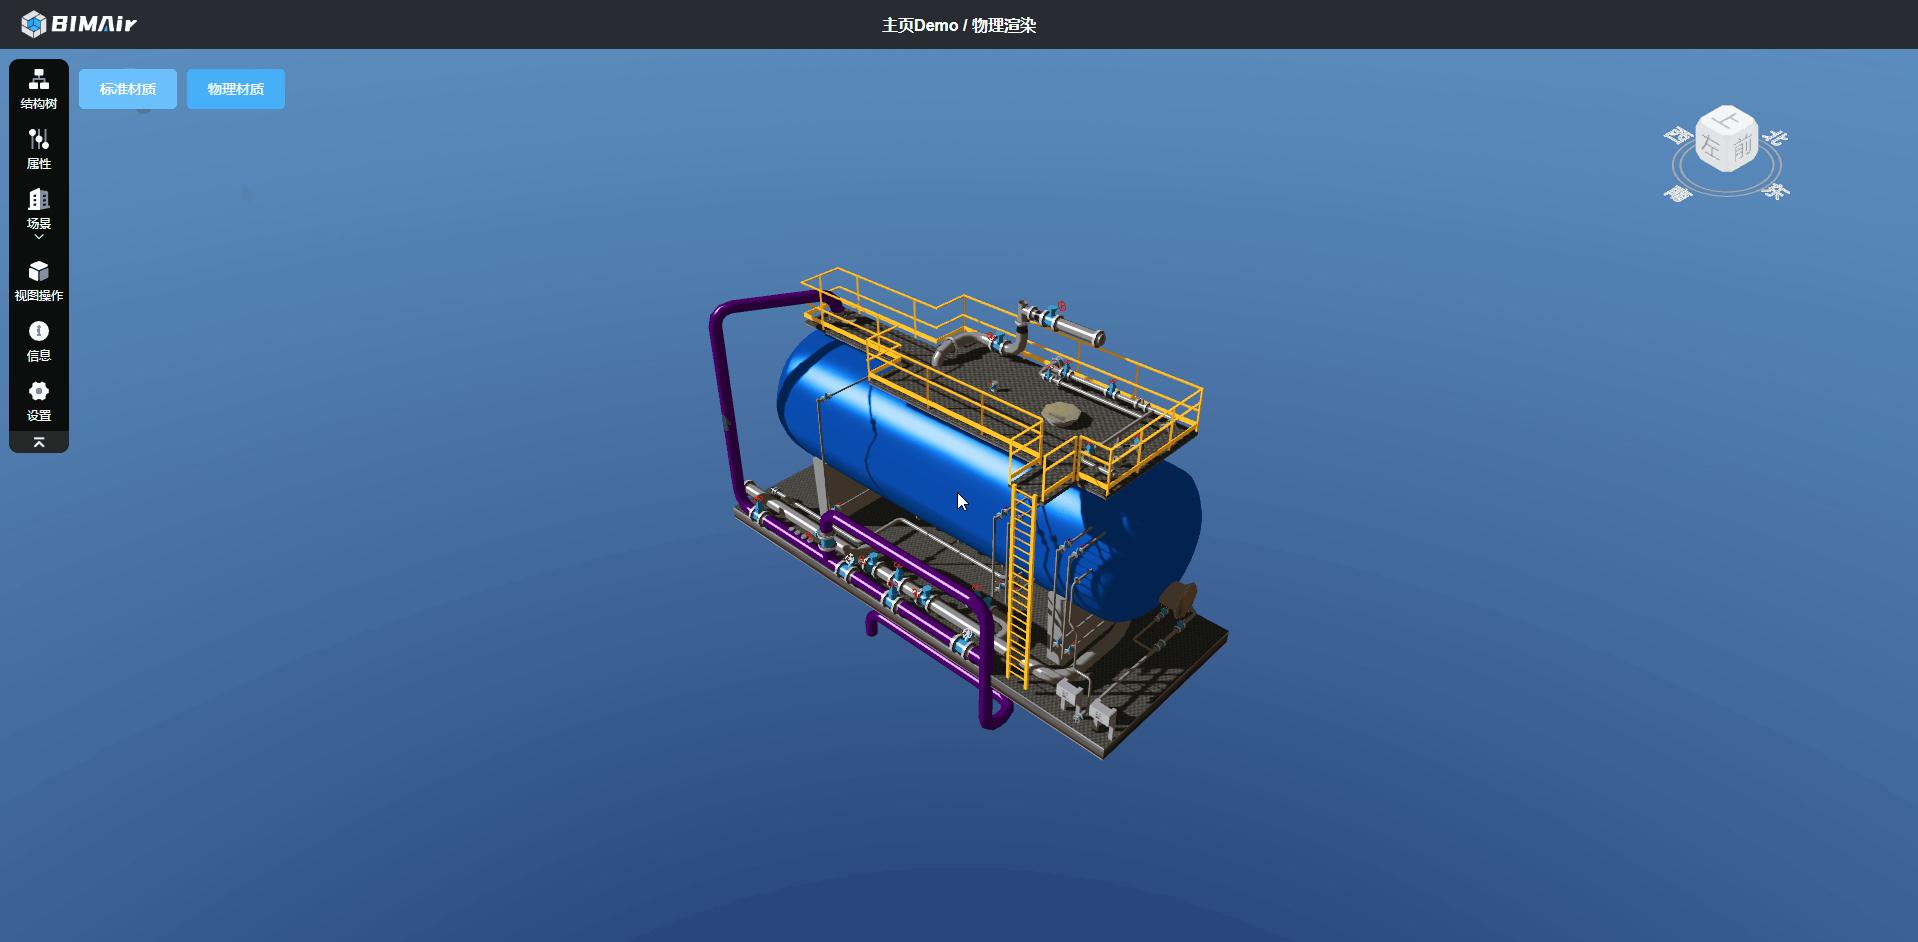1918x942 pixels.
Task: Open the 视图操作 view operations tool
Action: point(39,281)
